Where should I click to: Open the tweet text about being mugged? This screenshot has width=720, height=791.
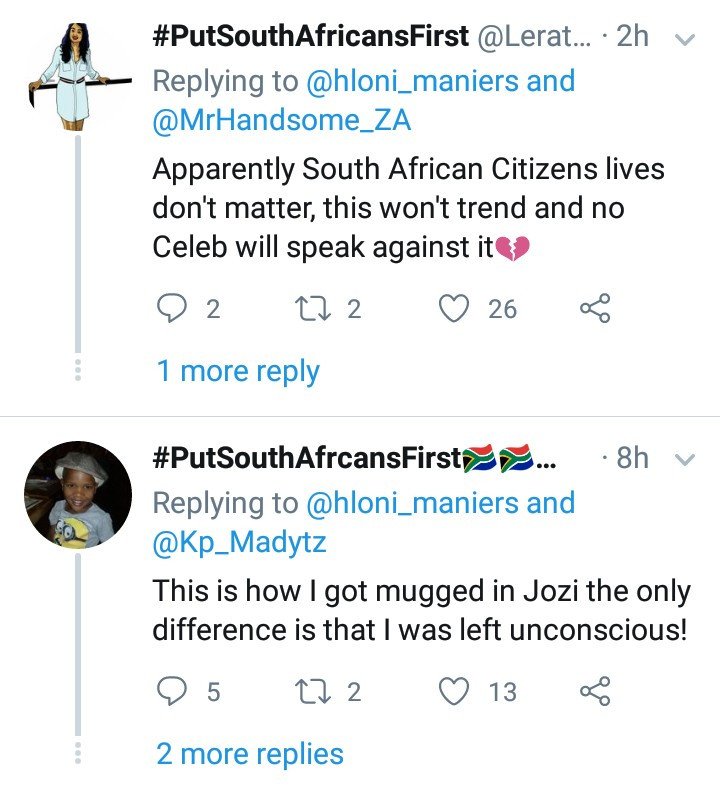pos(421,610)
